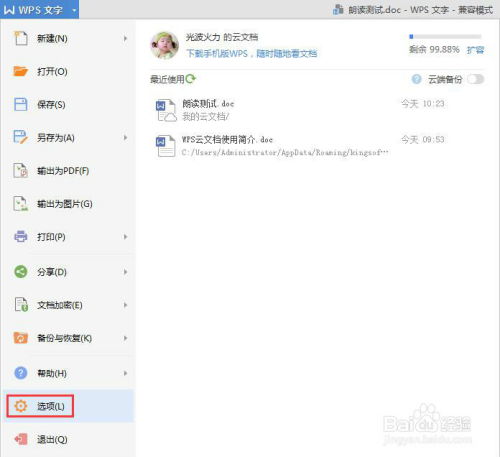Click the Save As pencil icon
The image size is (500, 457).
[x=21, y=137]
